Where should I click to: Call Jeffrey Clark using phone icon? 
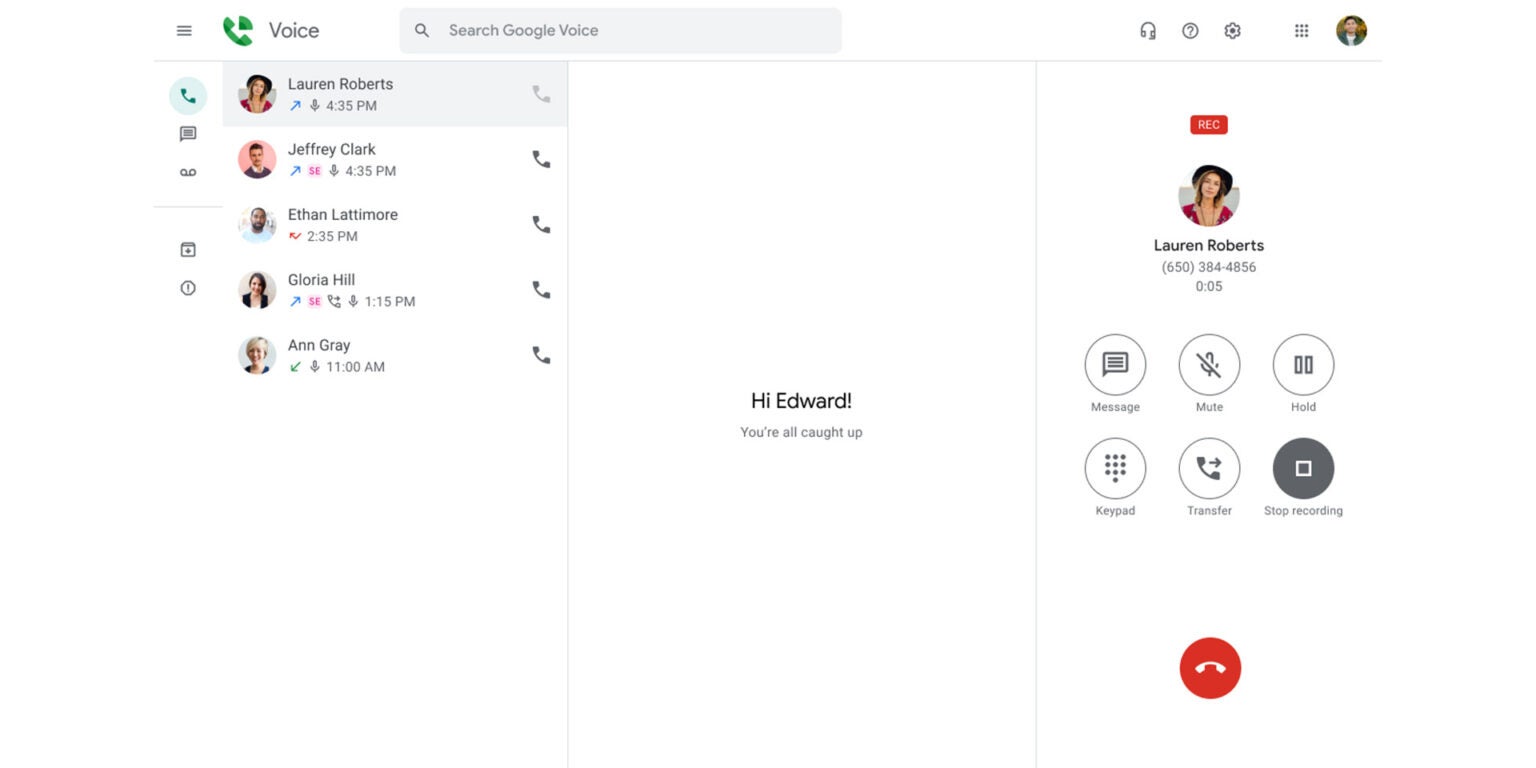[541, 159]
